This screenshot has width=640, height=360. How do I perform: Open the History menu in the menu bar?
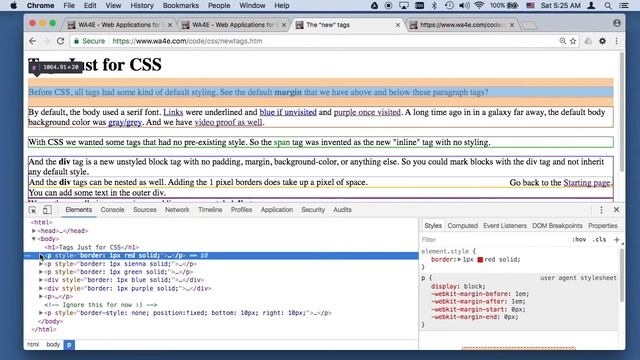pyautogui.click(x=142, y=5)
